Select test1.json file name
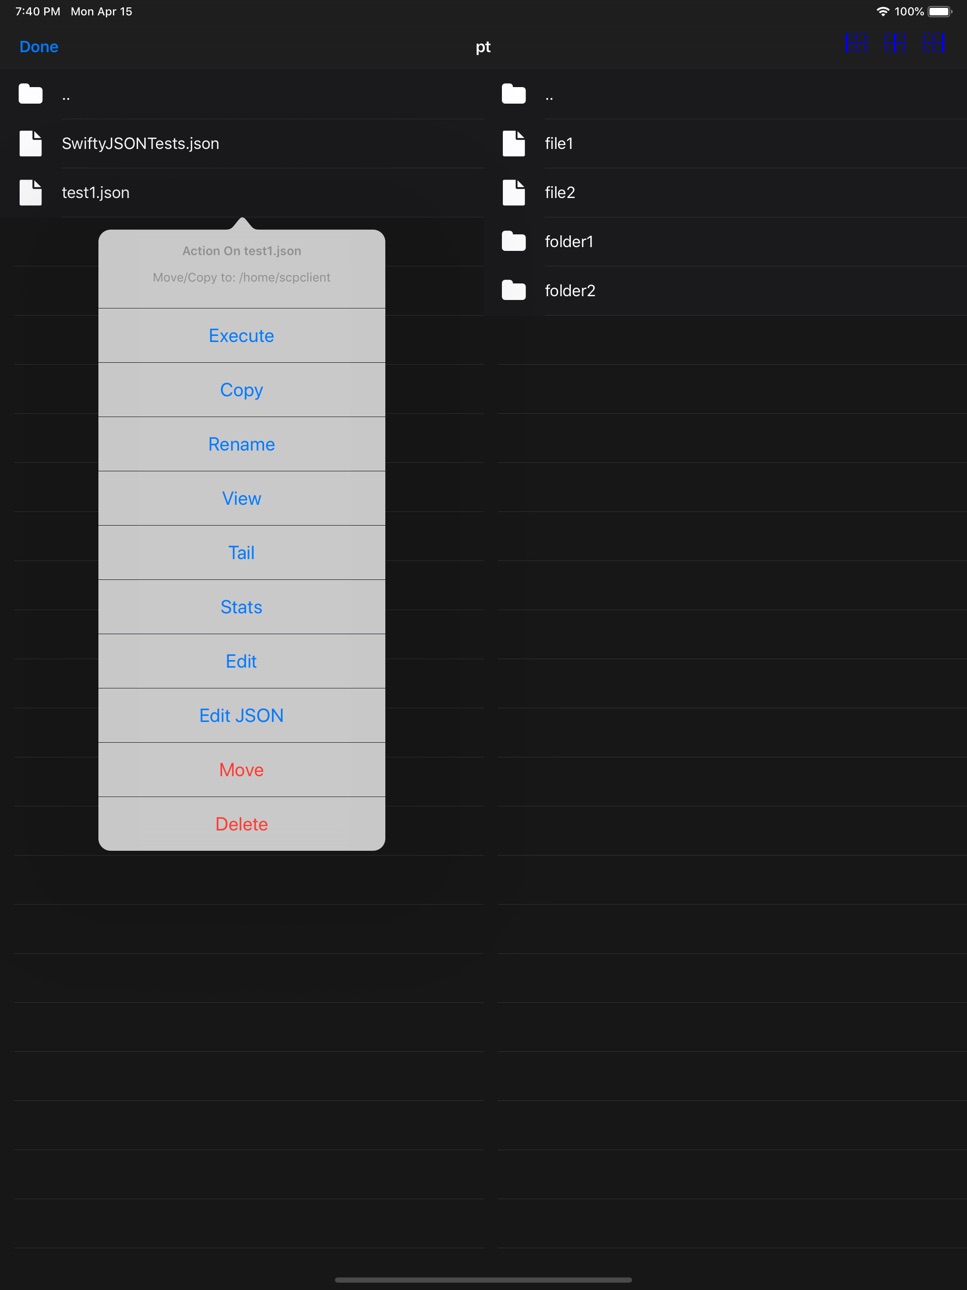The width and height of the screenshot is (967, 1290). 95,192
